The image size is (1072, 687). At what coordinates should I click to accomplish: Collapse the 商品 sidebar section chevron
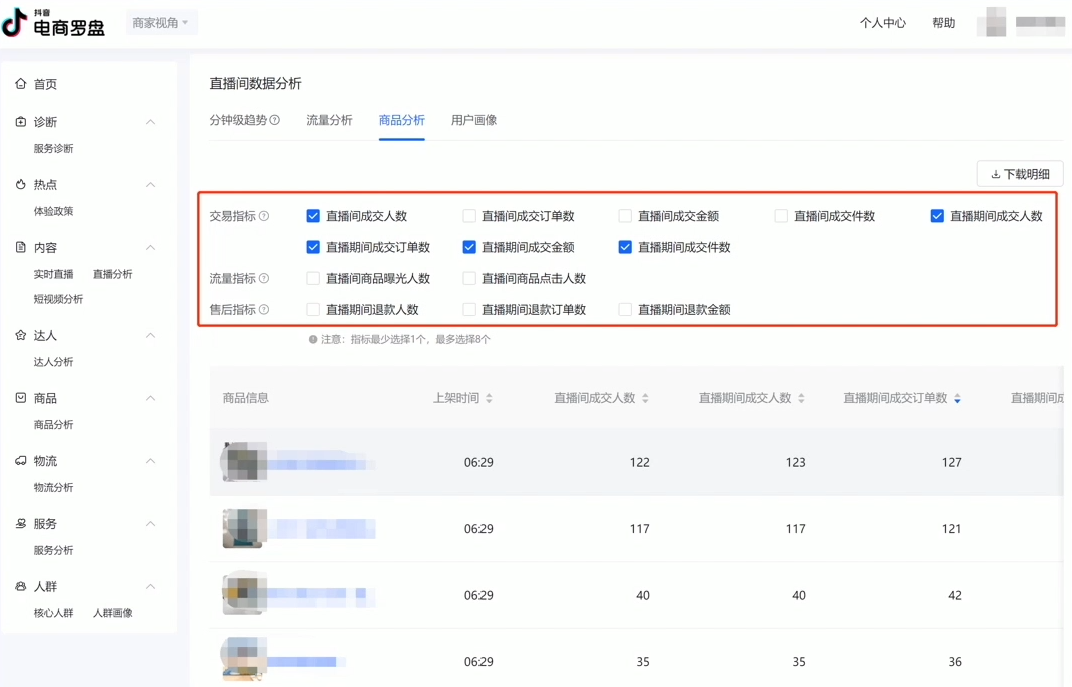pyautogui.click(x=150, y=398)
